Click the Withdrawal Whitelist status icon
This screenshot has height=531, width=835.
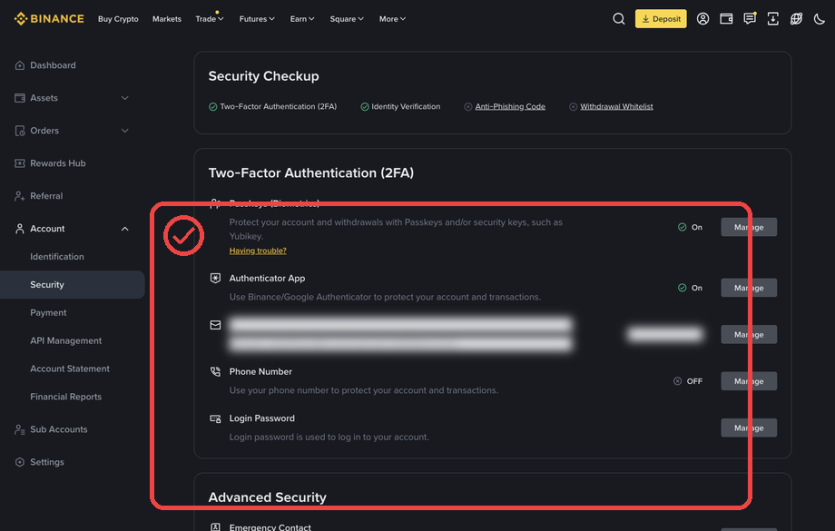[573, 107]
